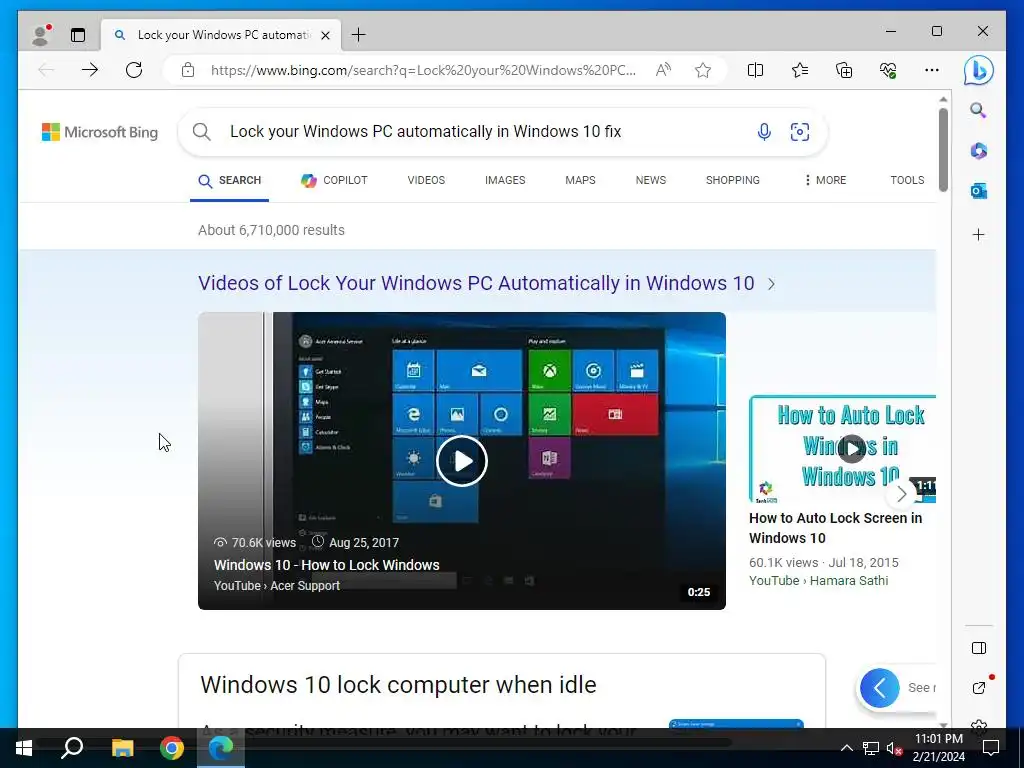
Task: Expand the MORE menu
Action: (x=825, y=180)
